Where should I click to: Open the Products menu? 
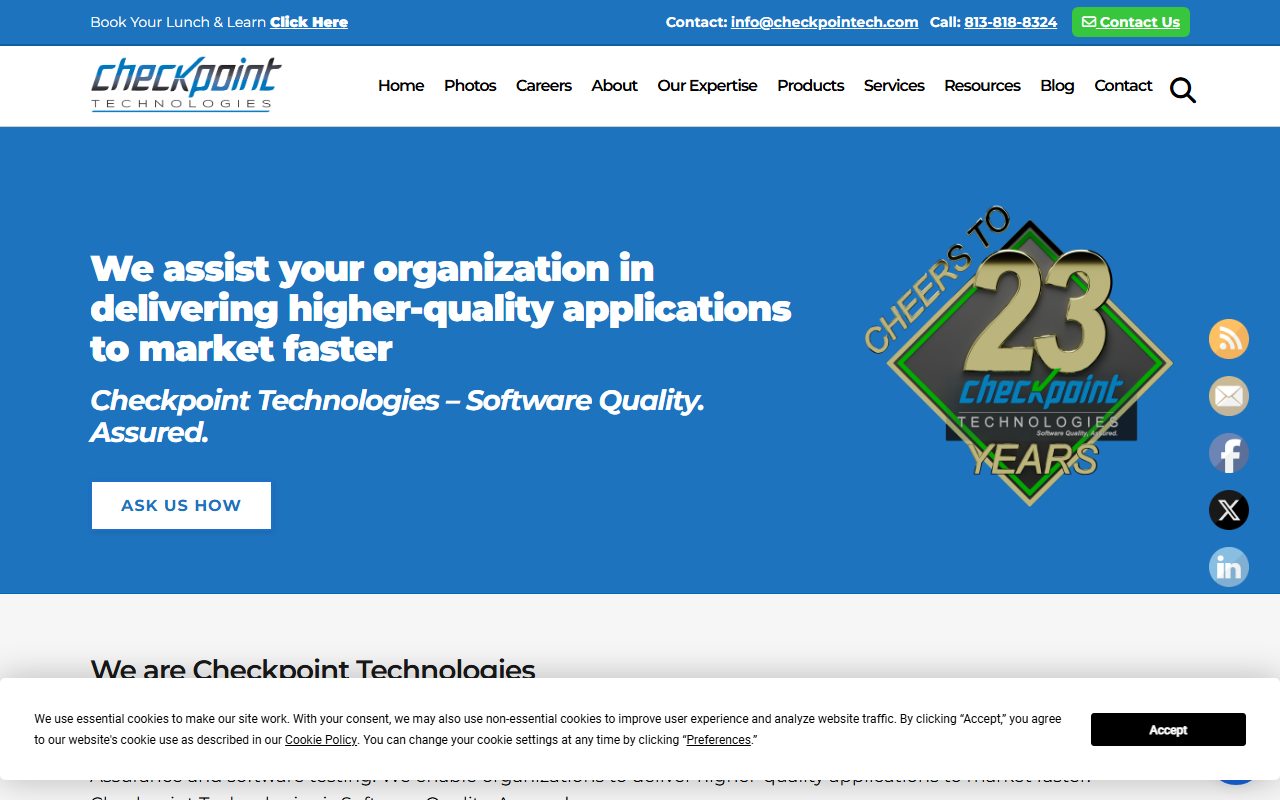tap(811, 86)
